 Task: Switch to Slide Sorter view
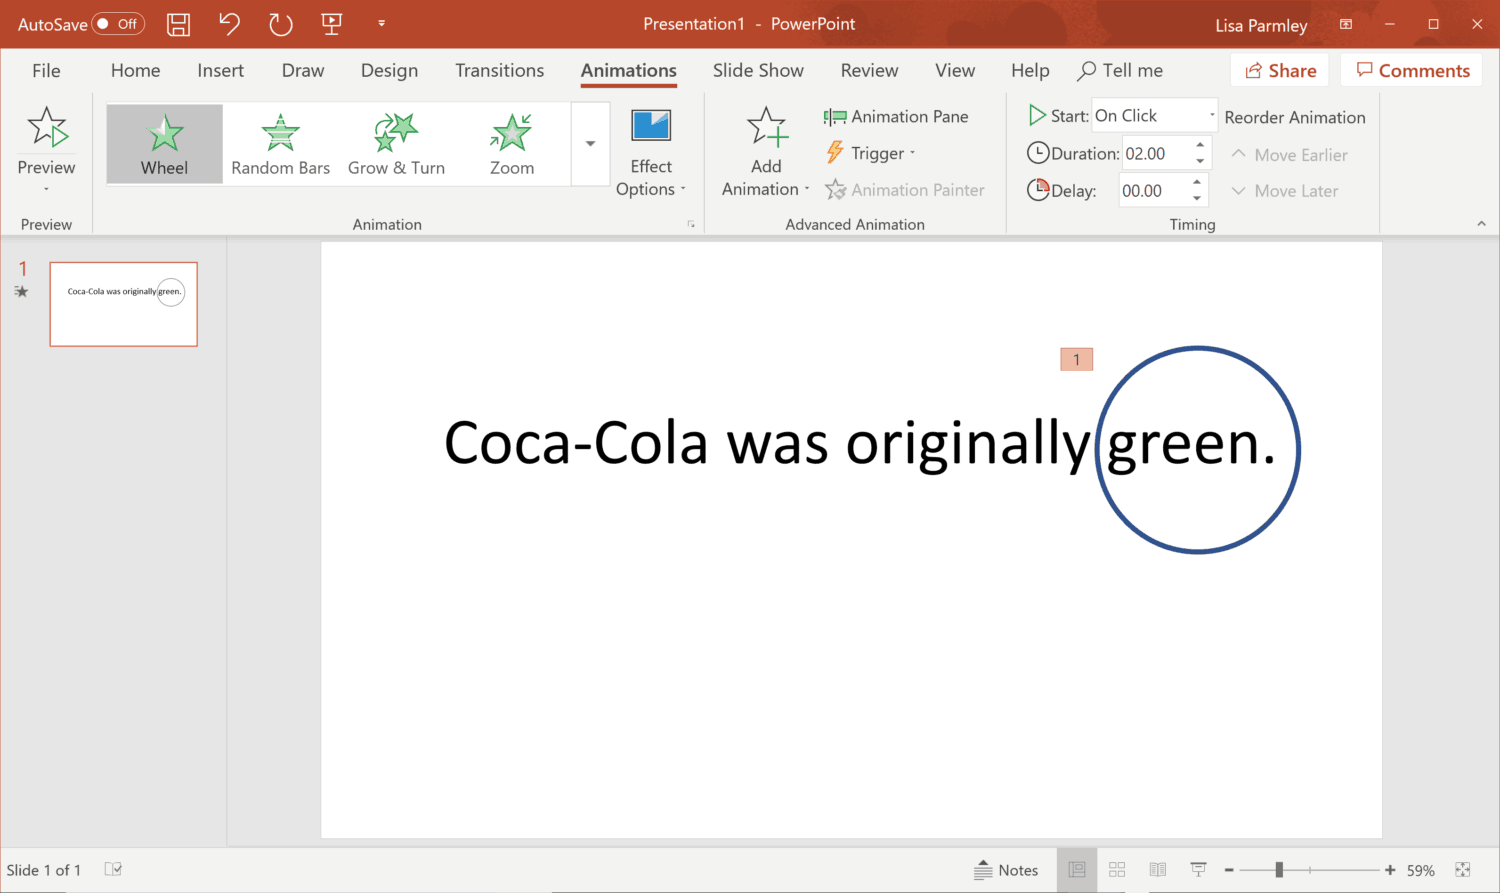point(1117,870)
